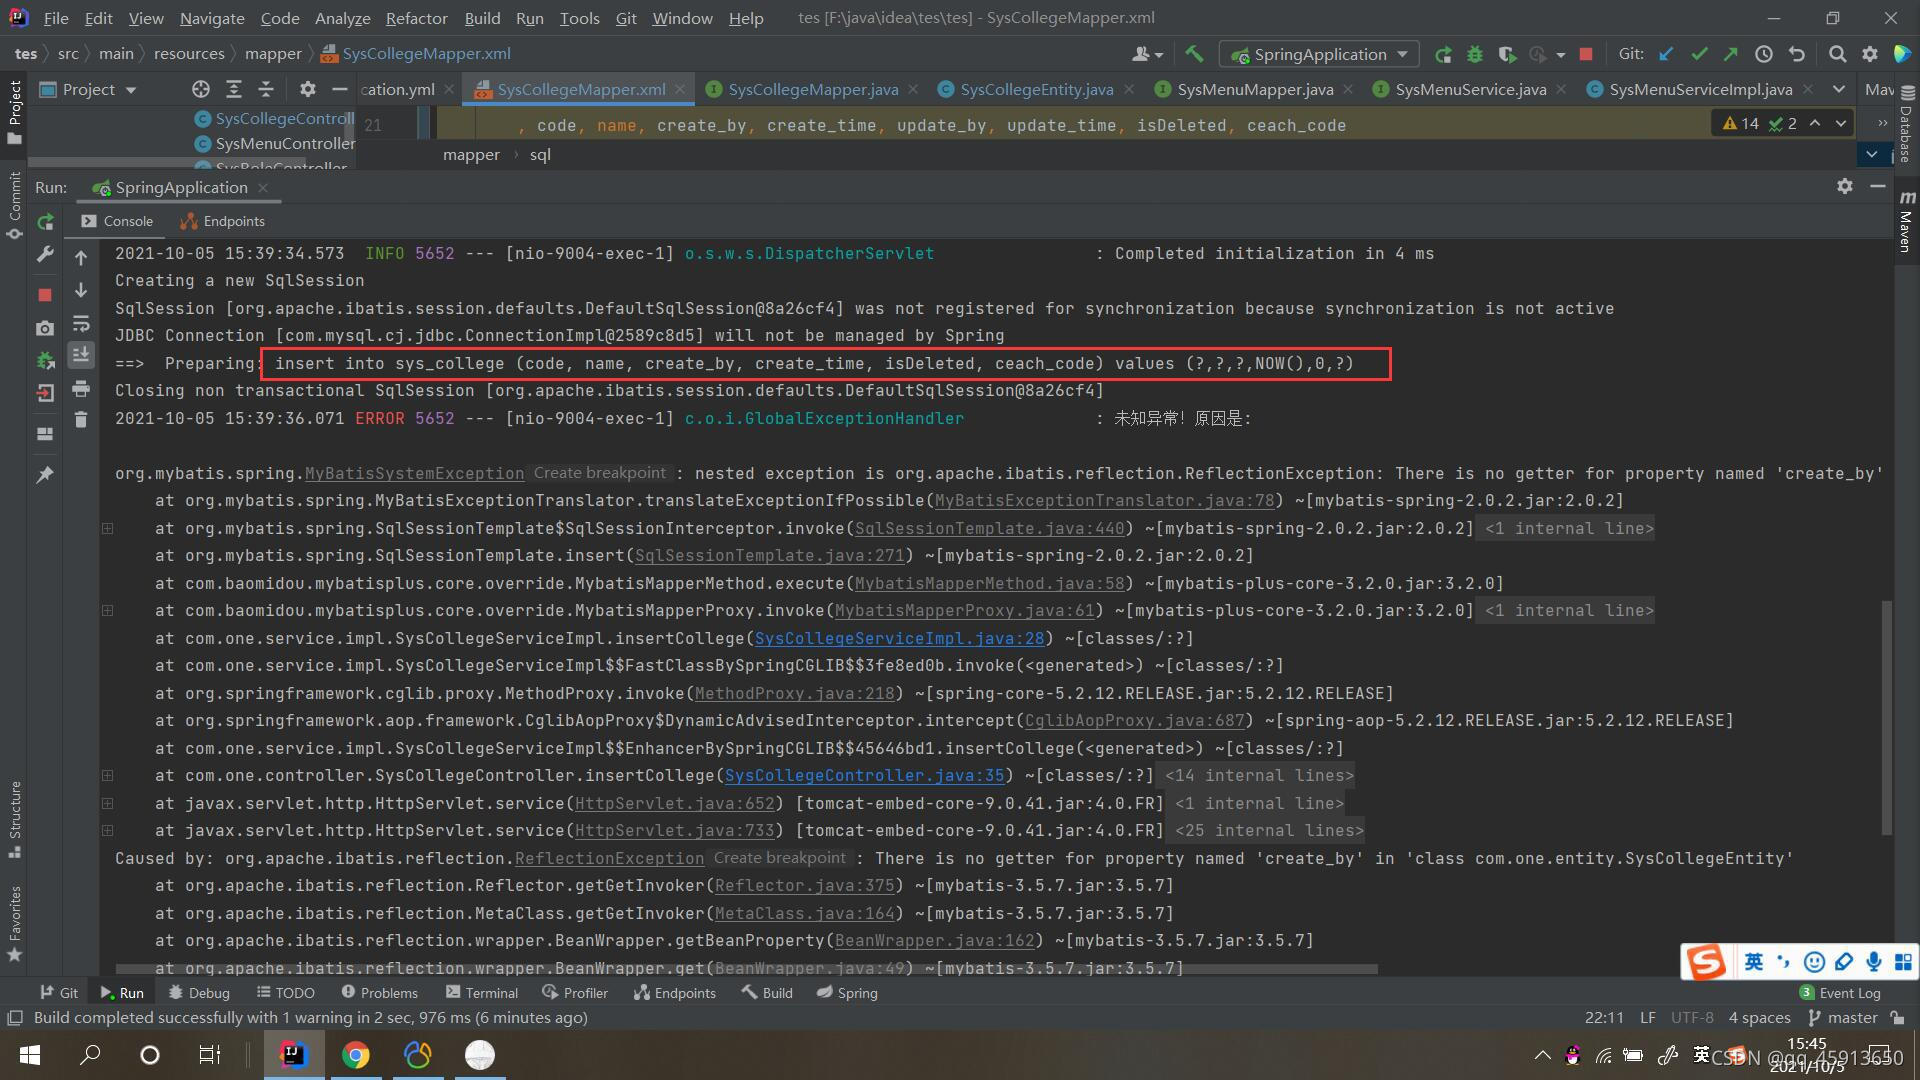Open SysCollegeServiceImpl.java:28 stack trace link
The width and height of the screenshot is (1920, 1080).
click(x=898, y=638)
